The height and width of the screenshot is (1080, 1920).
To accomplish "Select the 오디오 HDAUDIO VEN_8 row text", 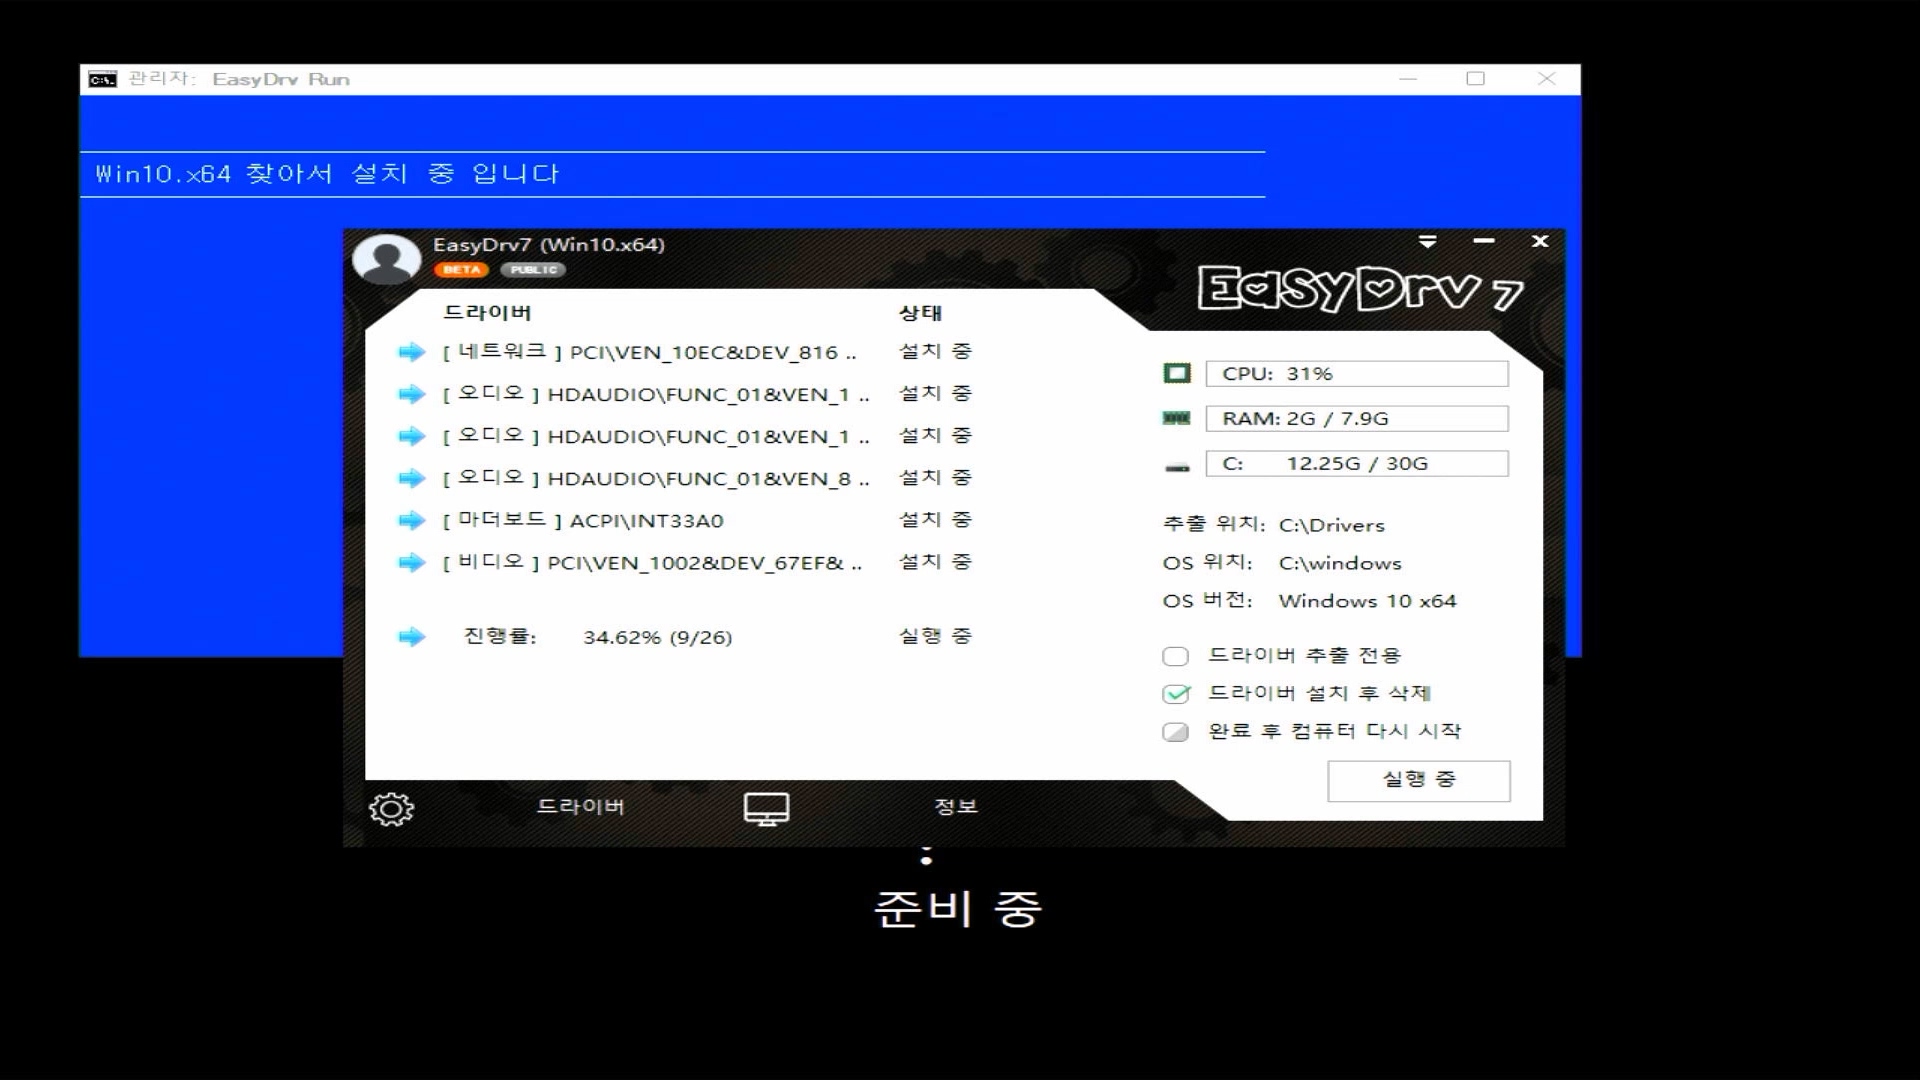I will click(656, 478).
